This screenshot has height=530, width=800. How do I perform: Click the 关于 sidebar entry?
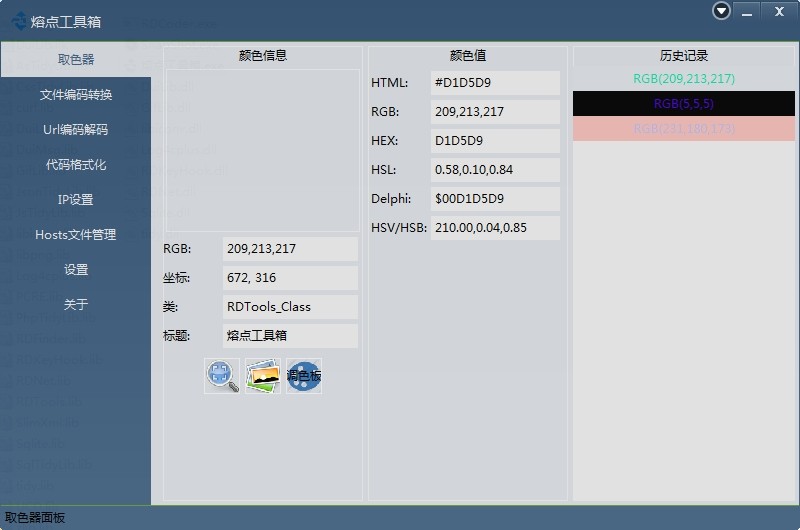[76, 305]
